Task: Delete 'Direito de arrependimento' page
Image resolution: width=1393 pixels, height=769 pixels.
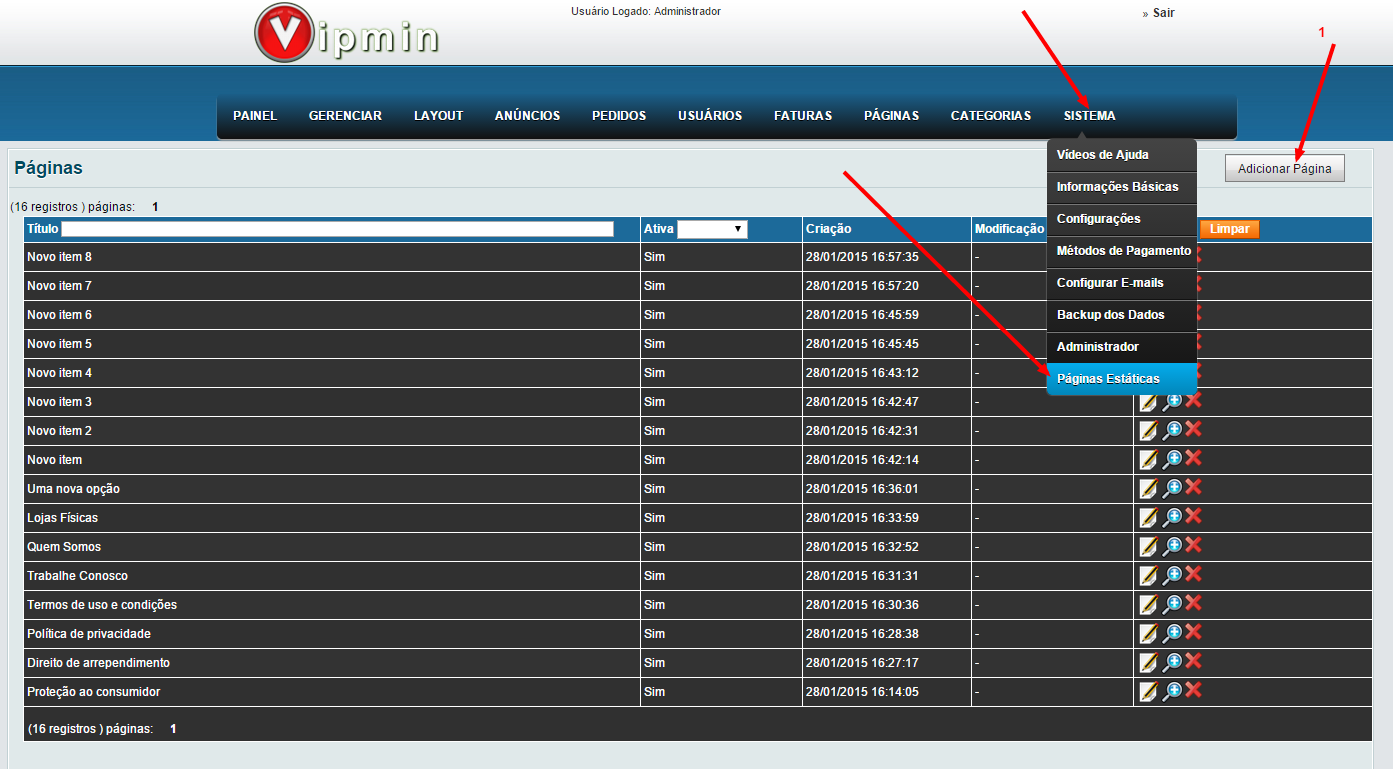Action: [x=1193, y=662]
